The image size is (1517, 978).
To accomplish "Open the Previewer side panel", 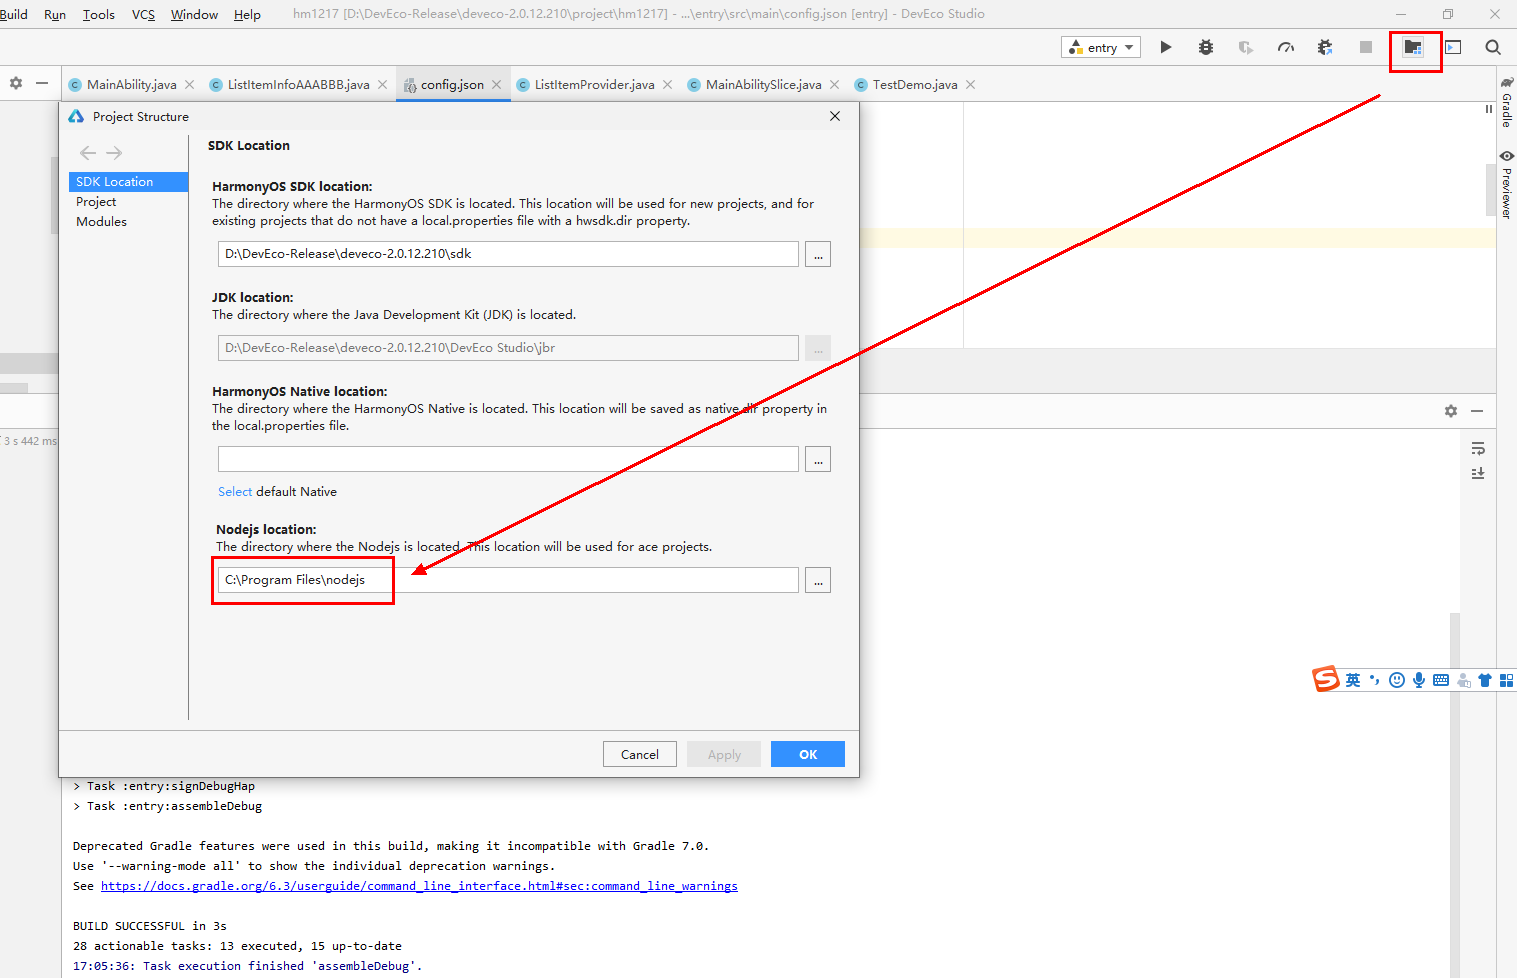I will (x=1507, y=183).
